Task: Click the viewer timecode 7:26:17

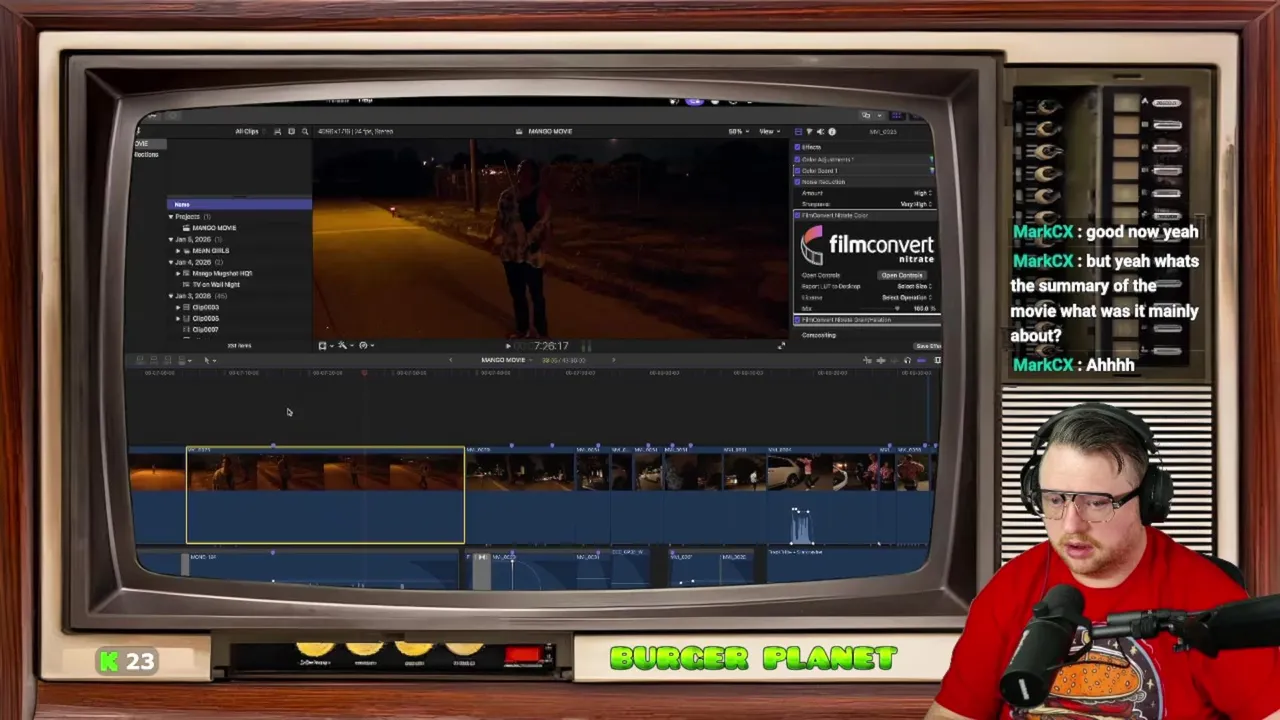Action: pyautogui.click(x=550, y=346)
